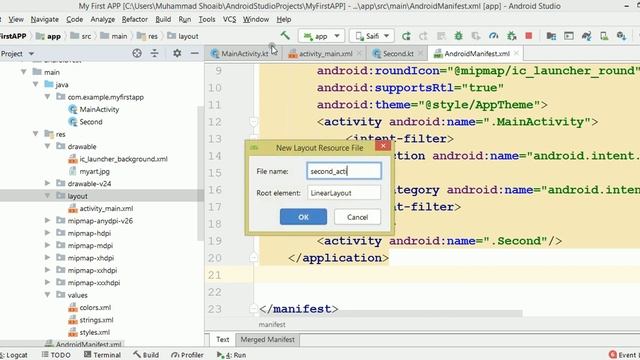Hide the Project panel with minus icon

point(194,53)
